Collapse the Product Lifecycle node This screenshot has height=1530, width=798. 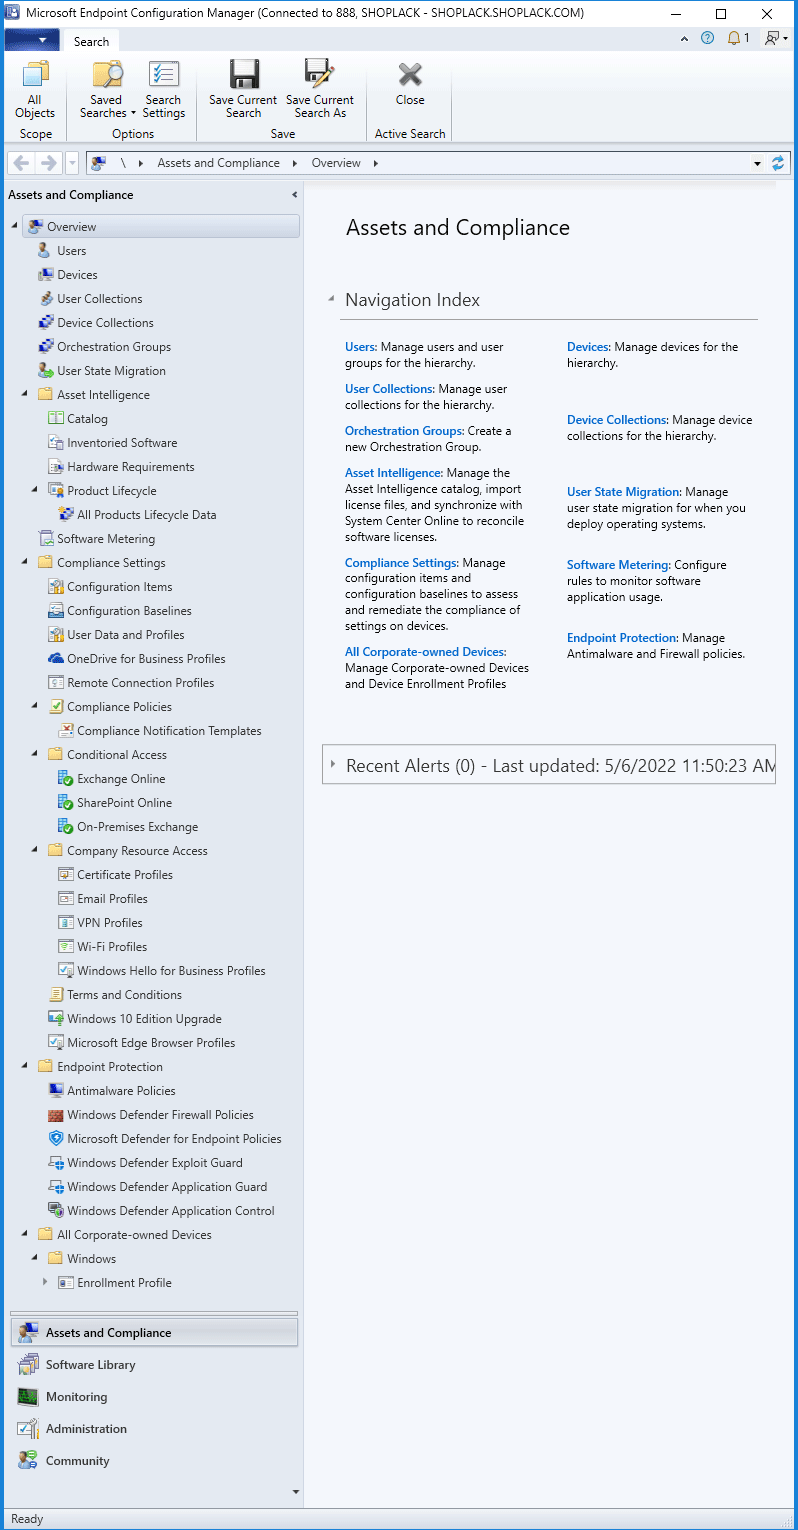pyautogui.click(x=35, y=491)
